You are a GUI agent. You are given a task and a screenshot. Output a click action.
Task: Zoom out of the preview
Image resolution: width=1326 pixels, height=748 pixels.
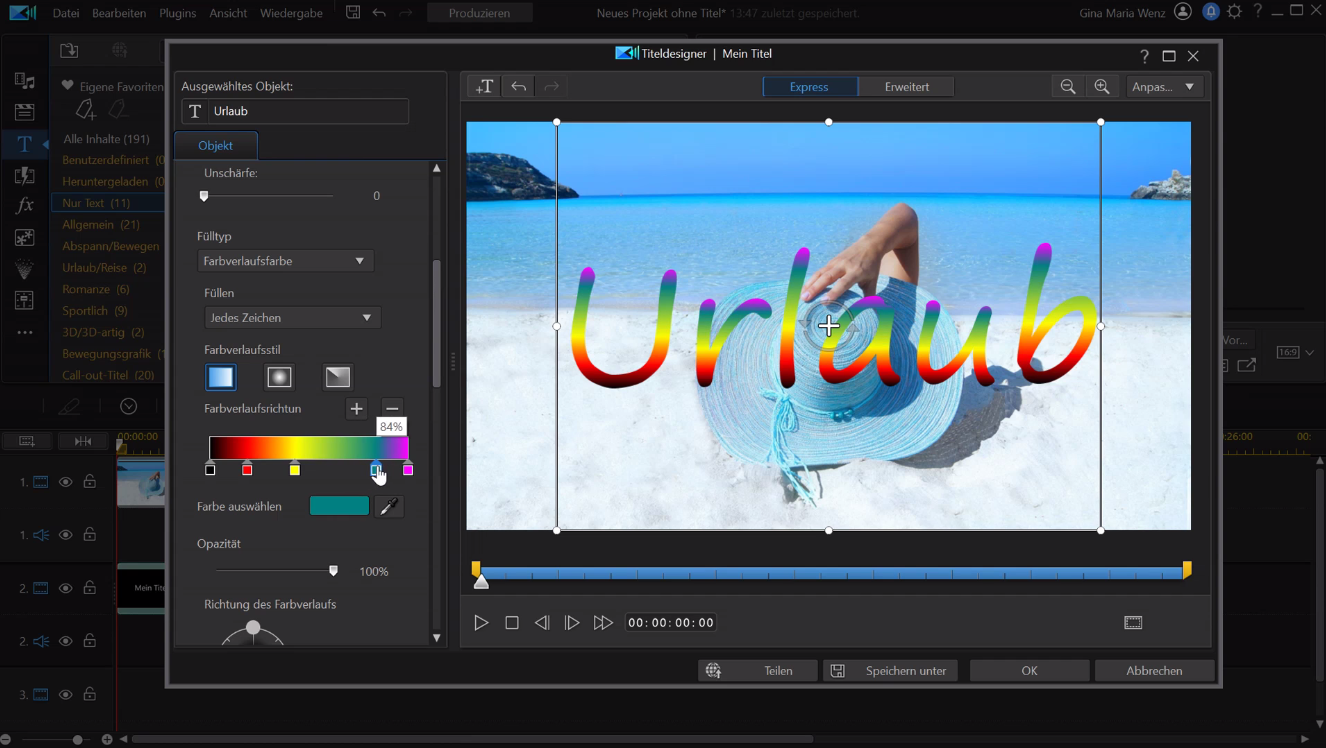(1068, 87)
